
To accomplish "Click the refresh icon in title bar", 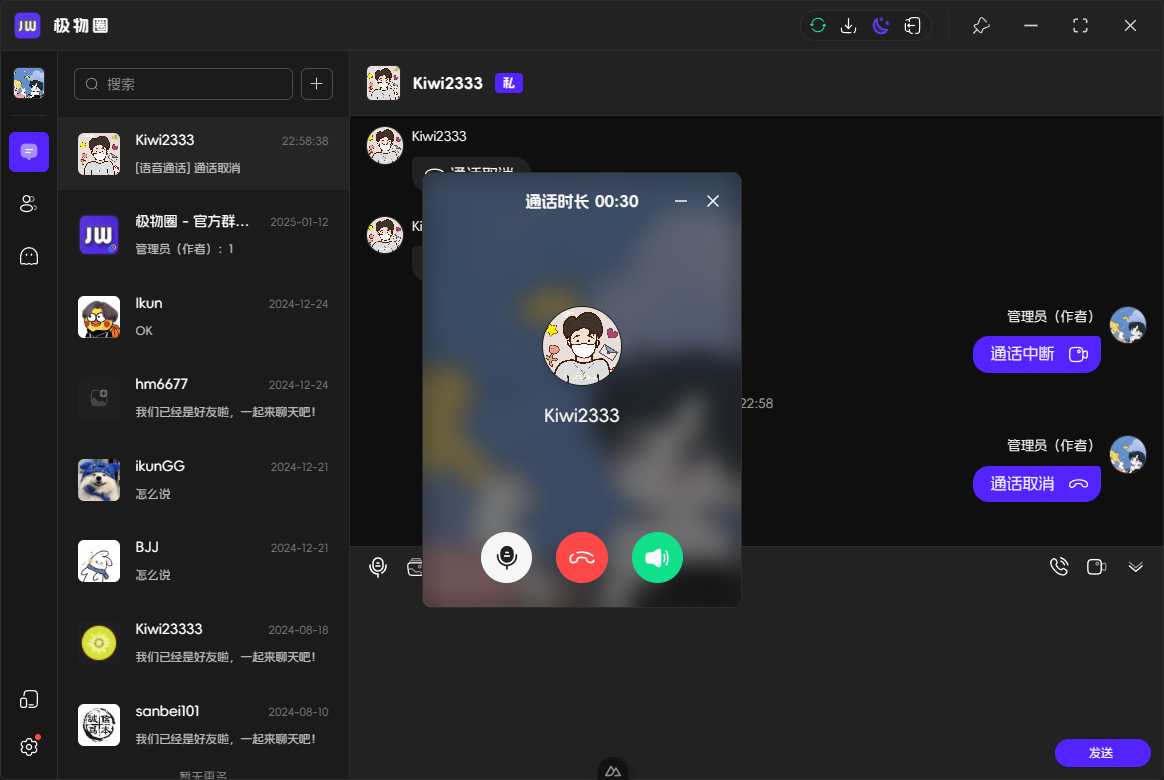I will tap(817, 26).
